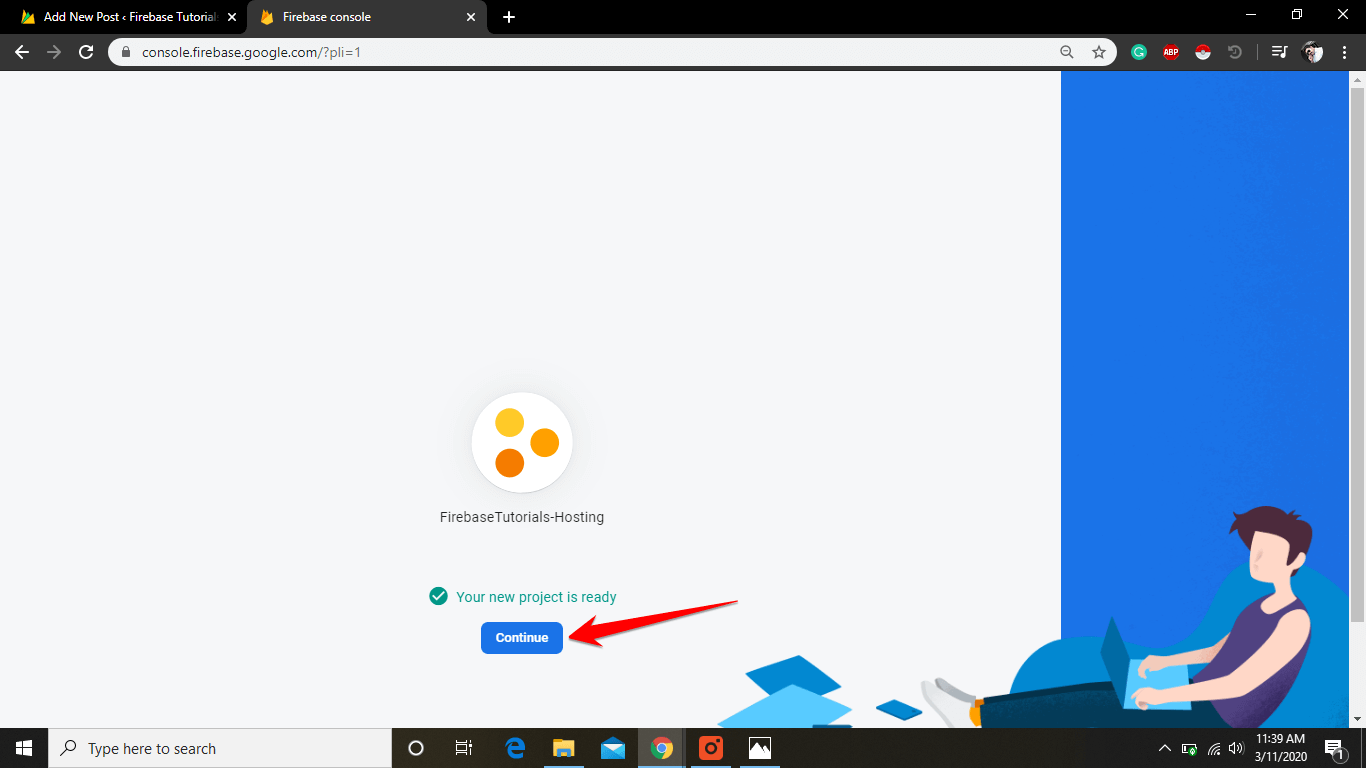Open the Wi-Fi network icon
1366x768 pixels.
1214,748
